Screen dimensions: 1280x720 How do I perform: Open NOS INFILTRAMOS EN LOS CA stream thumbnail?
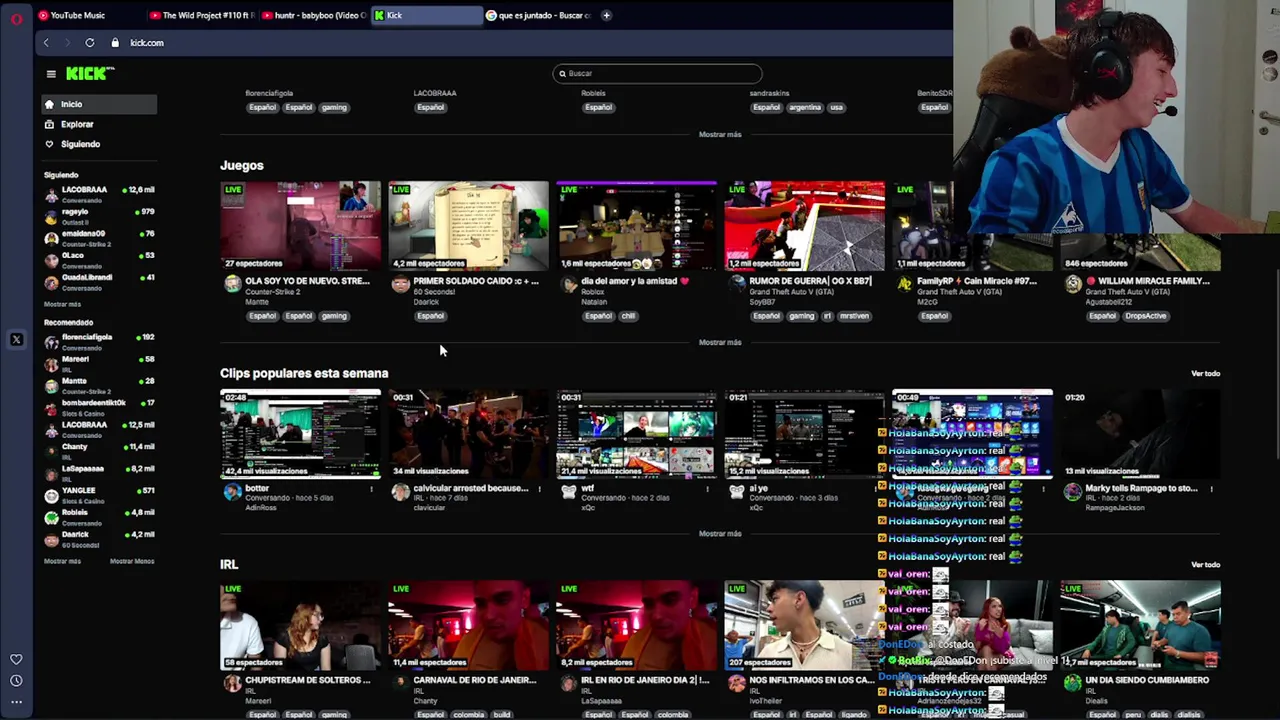804,625
